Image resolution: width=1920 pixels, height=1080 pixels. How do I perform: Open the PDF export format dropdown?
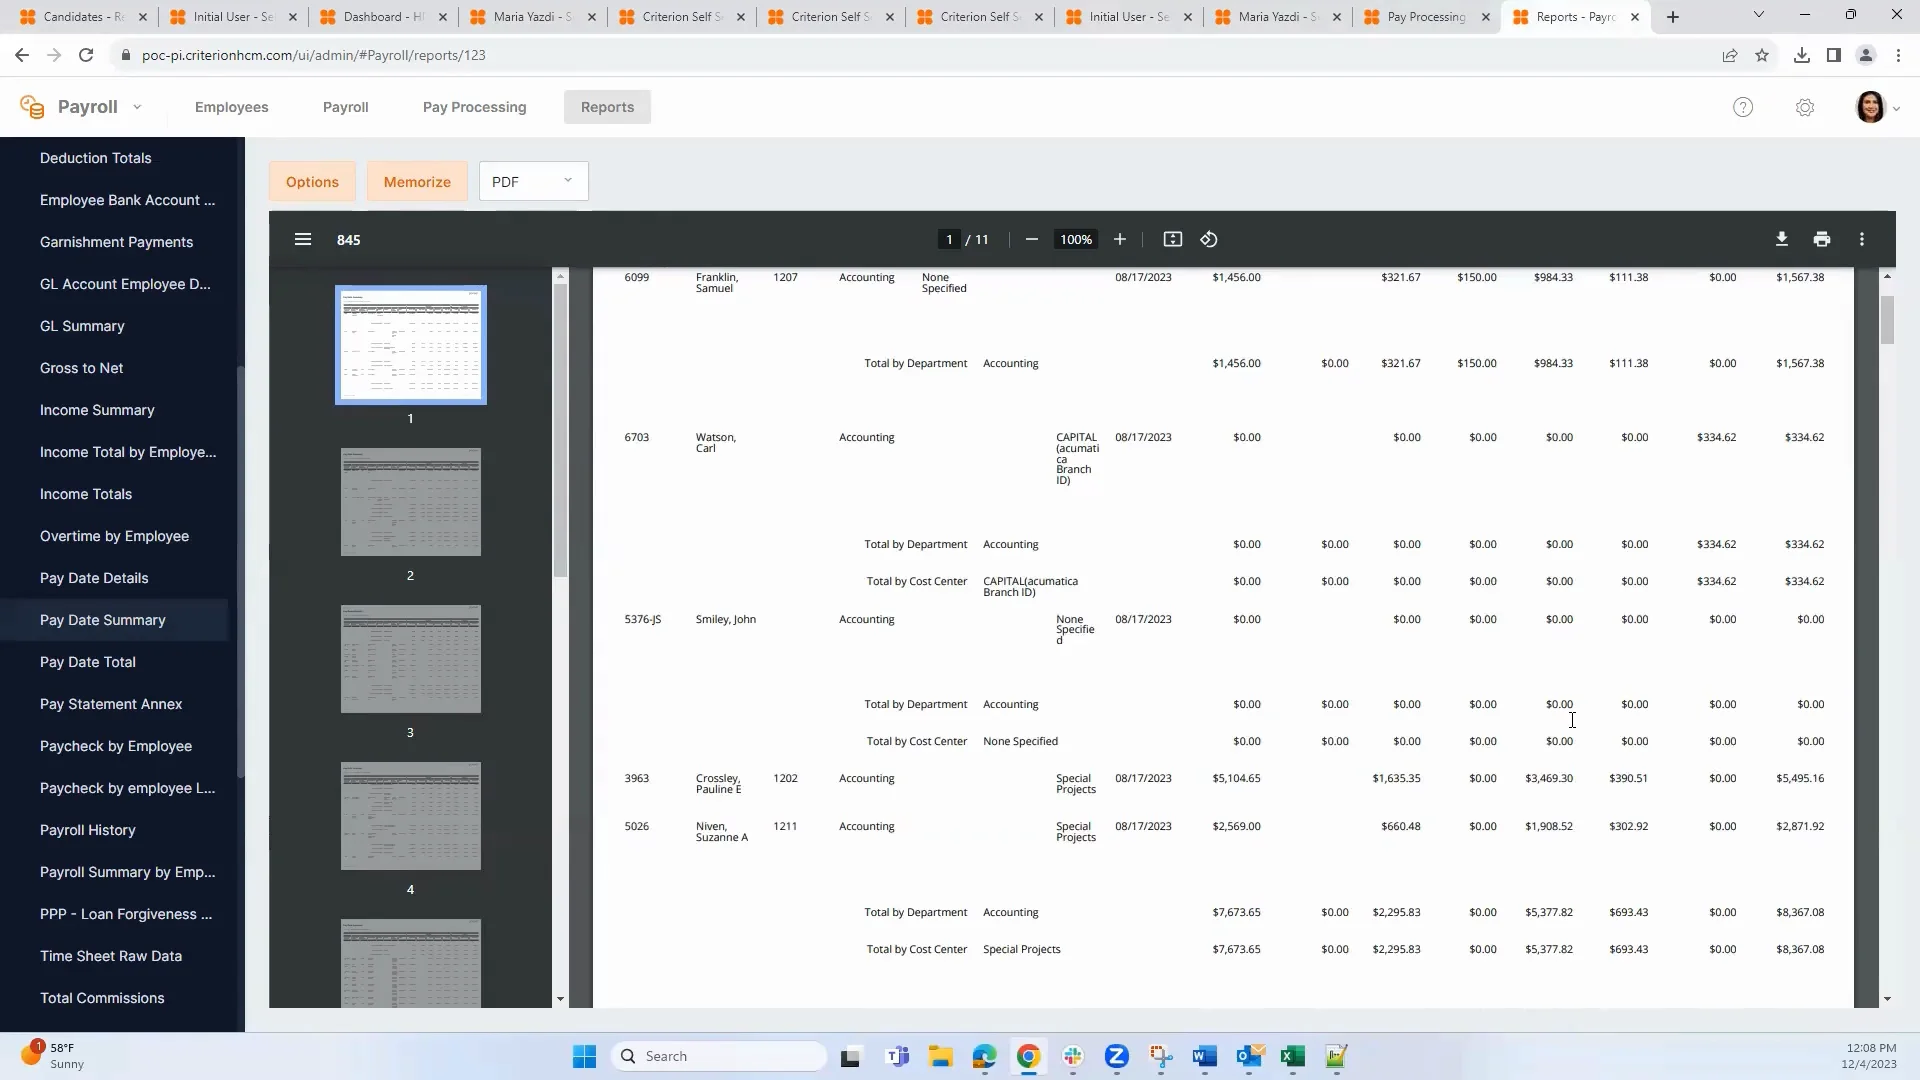click(x=534, y=181)
